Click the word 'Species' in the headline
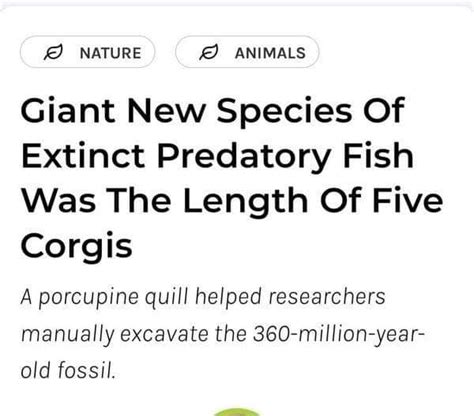This screenshot has height=416, width=474. coord(284,112)
